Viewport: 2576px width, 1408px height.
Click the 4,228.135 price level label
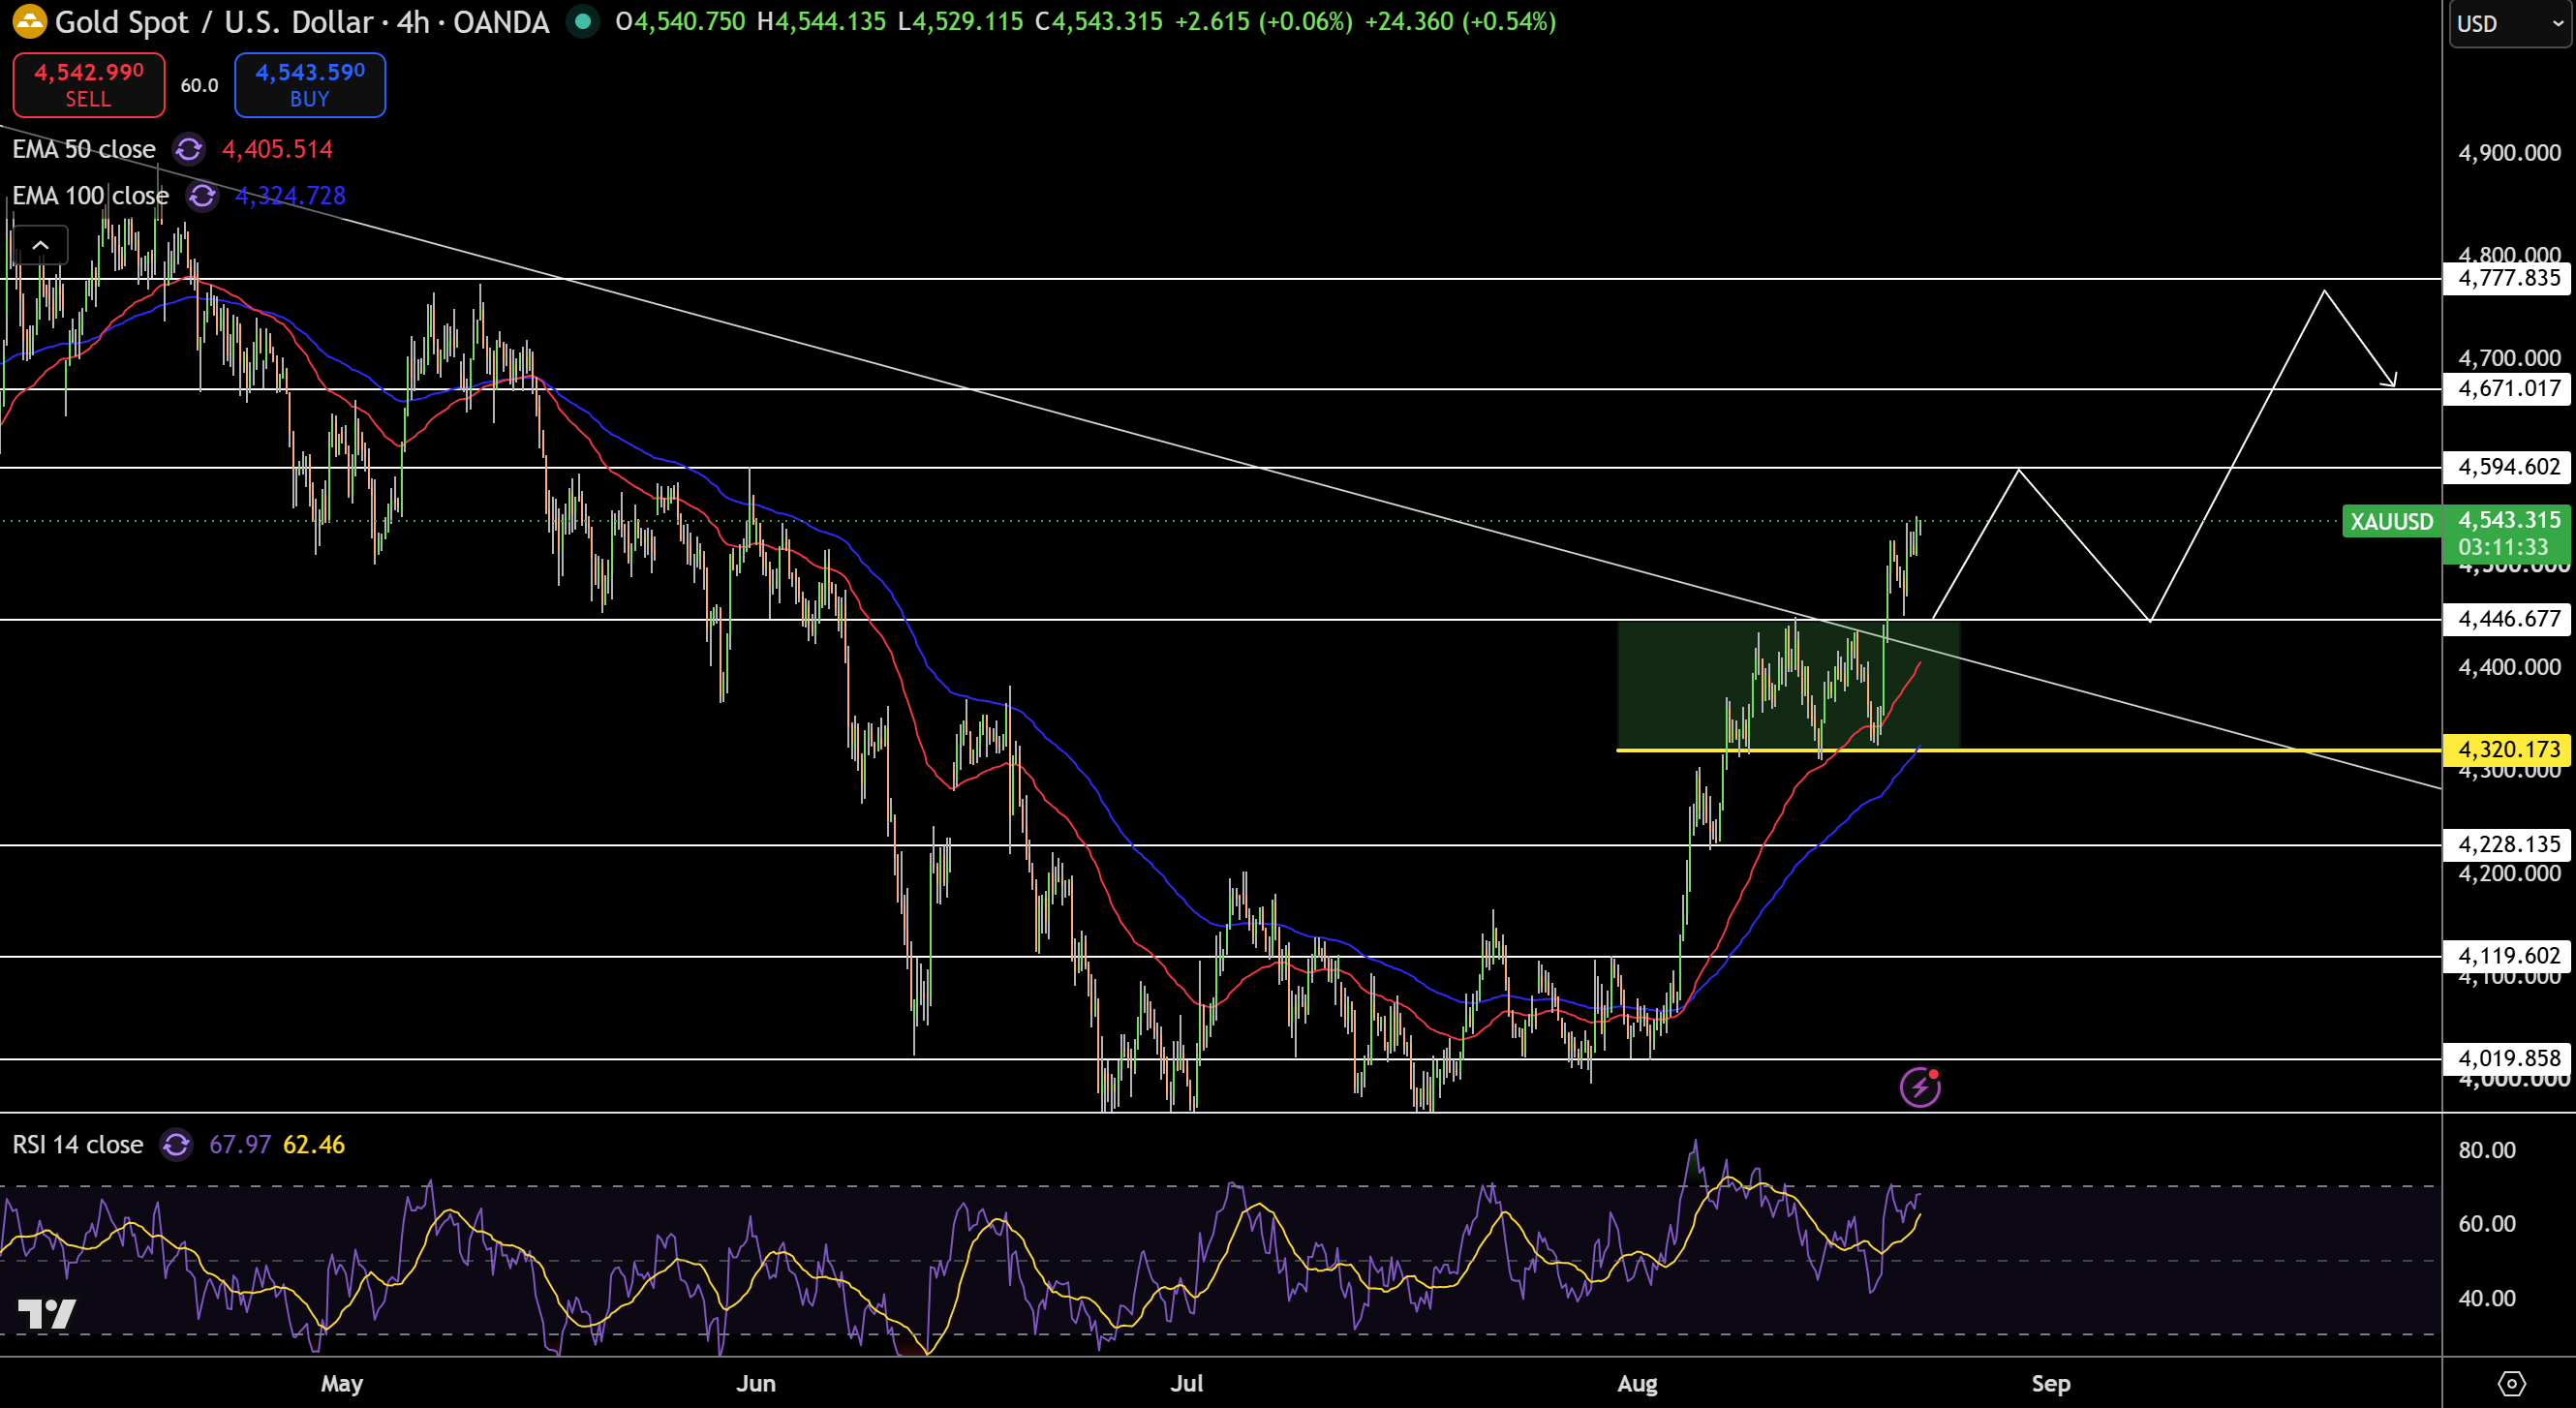2508,845
